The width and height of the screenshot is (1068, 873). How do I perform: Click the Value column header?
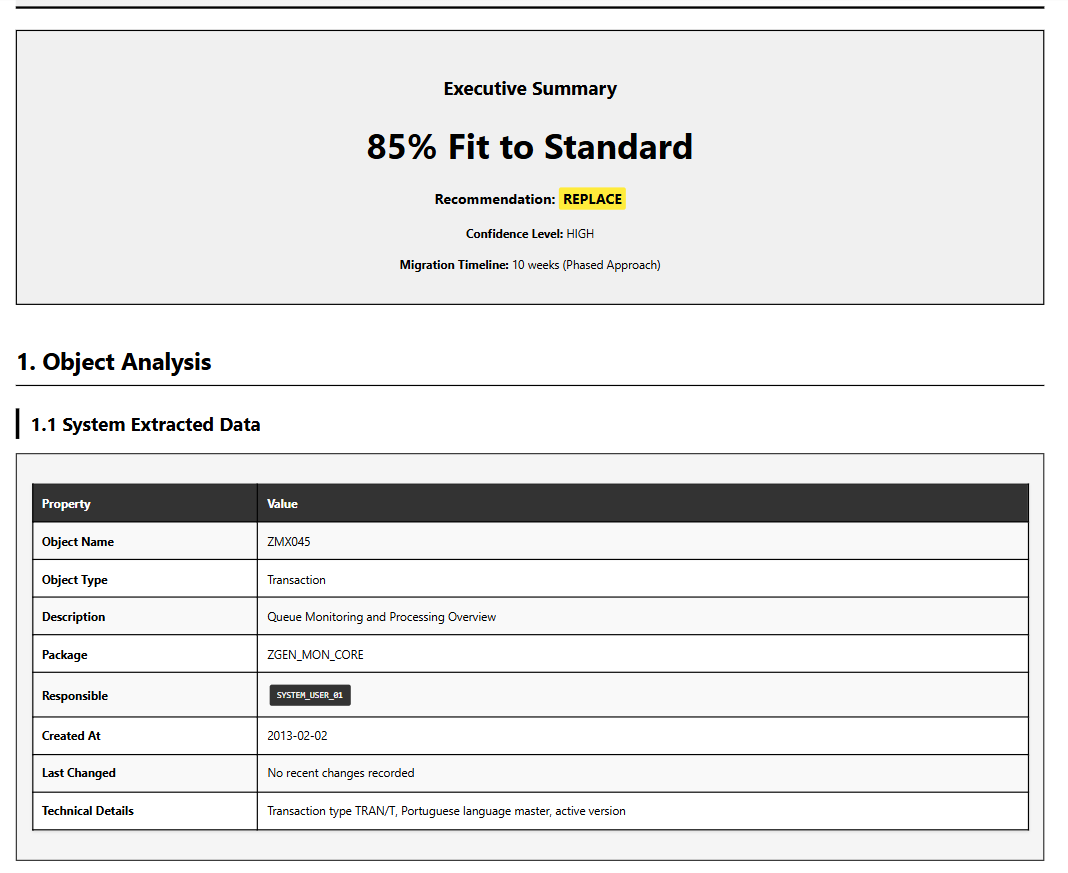click(x=282, y=504)
